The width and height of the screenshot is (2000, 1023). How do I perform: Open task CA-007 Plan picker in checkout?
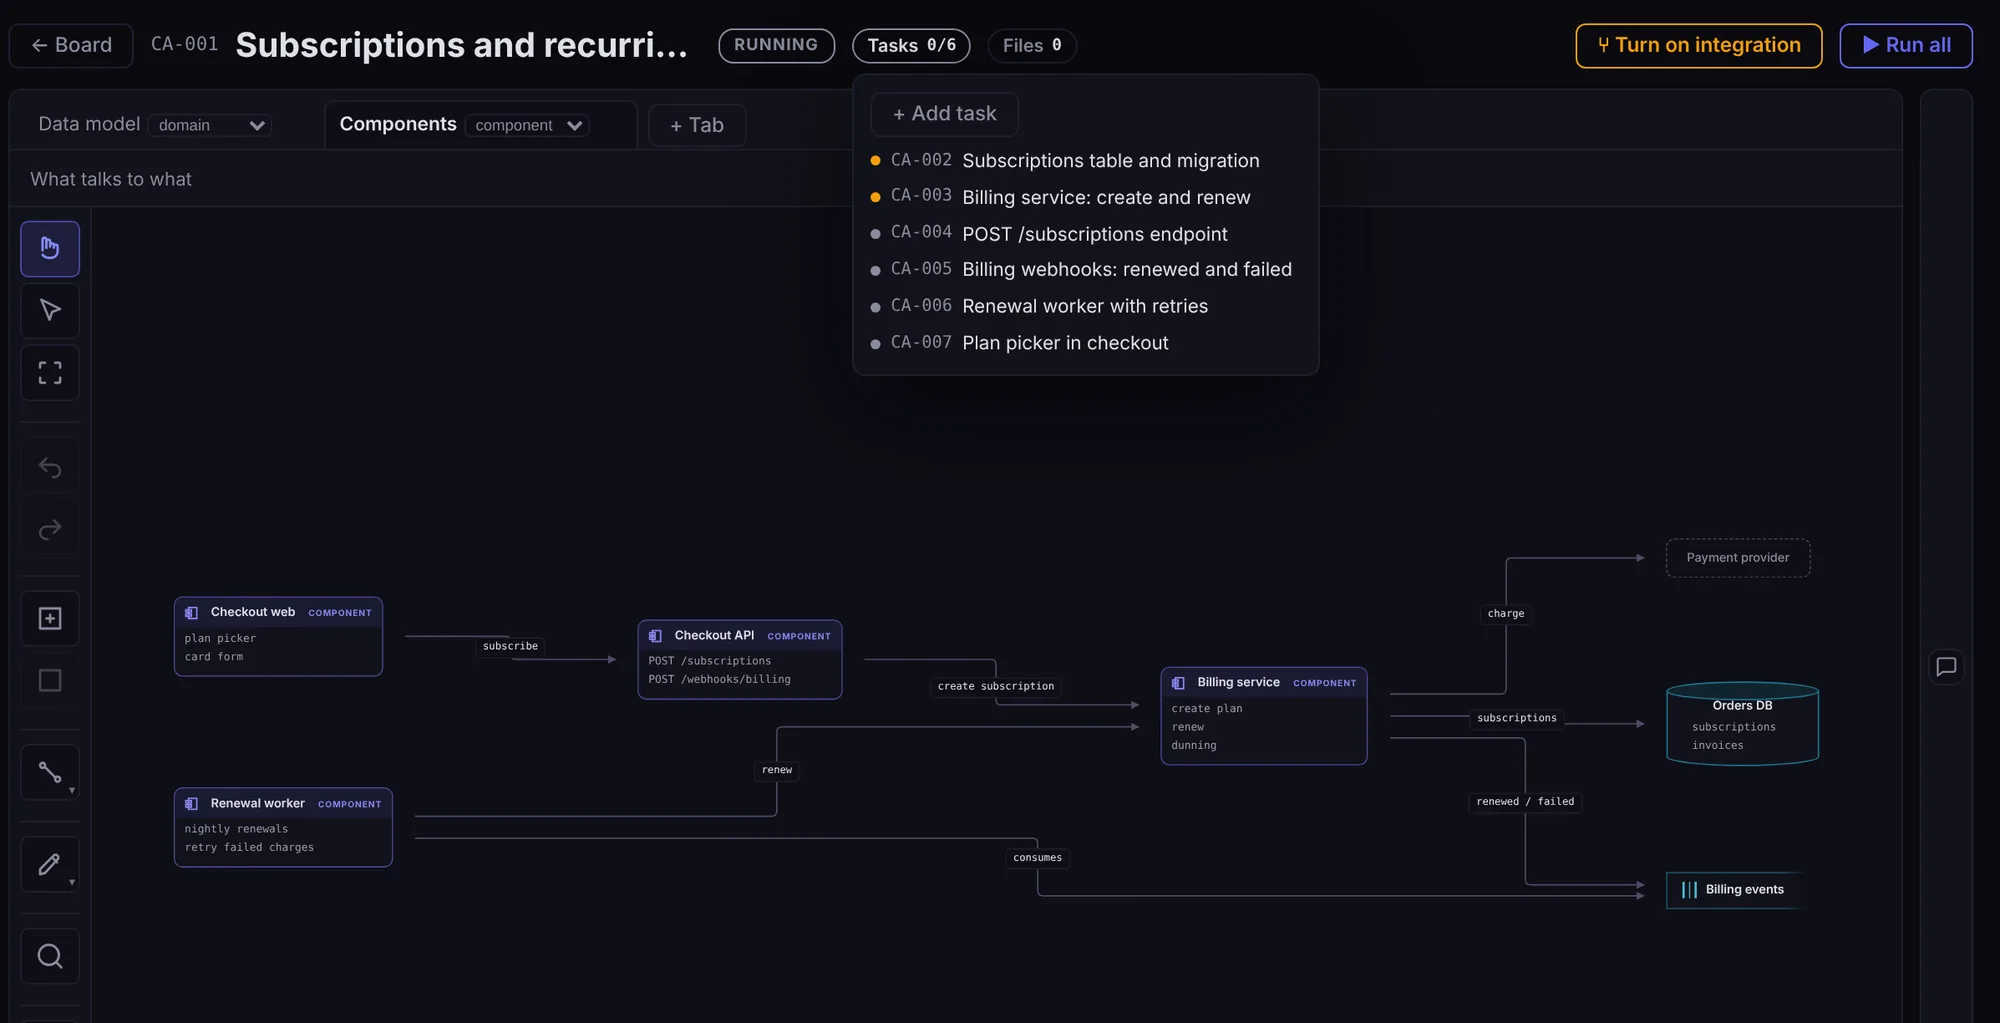coord(1085,343)
